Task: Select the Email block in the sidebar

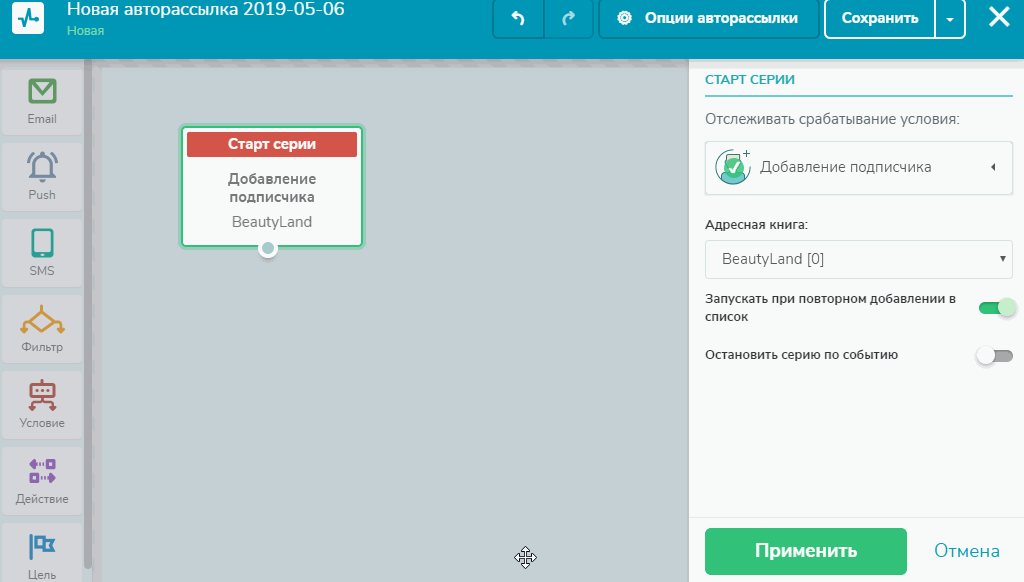Action: (42, 100)
